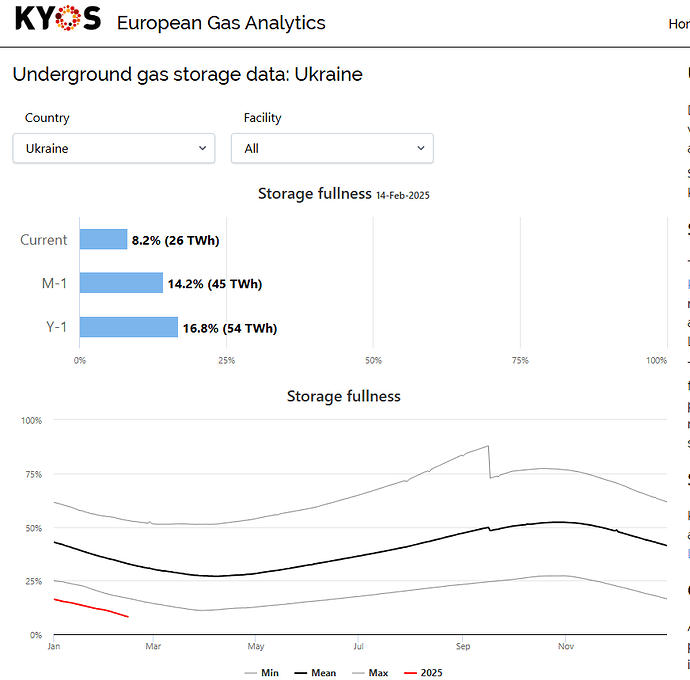Click the KYOS logo
The height and width of the screenshot is (680, 690).
58,18
